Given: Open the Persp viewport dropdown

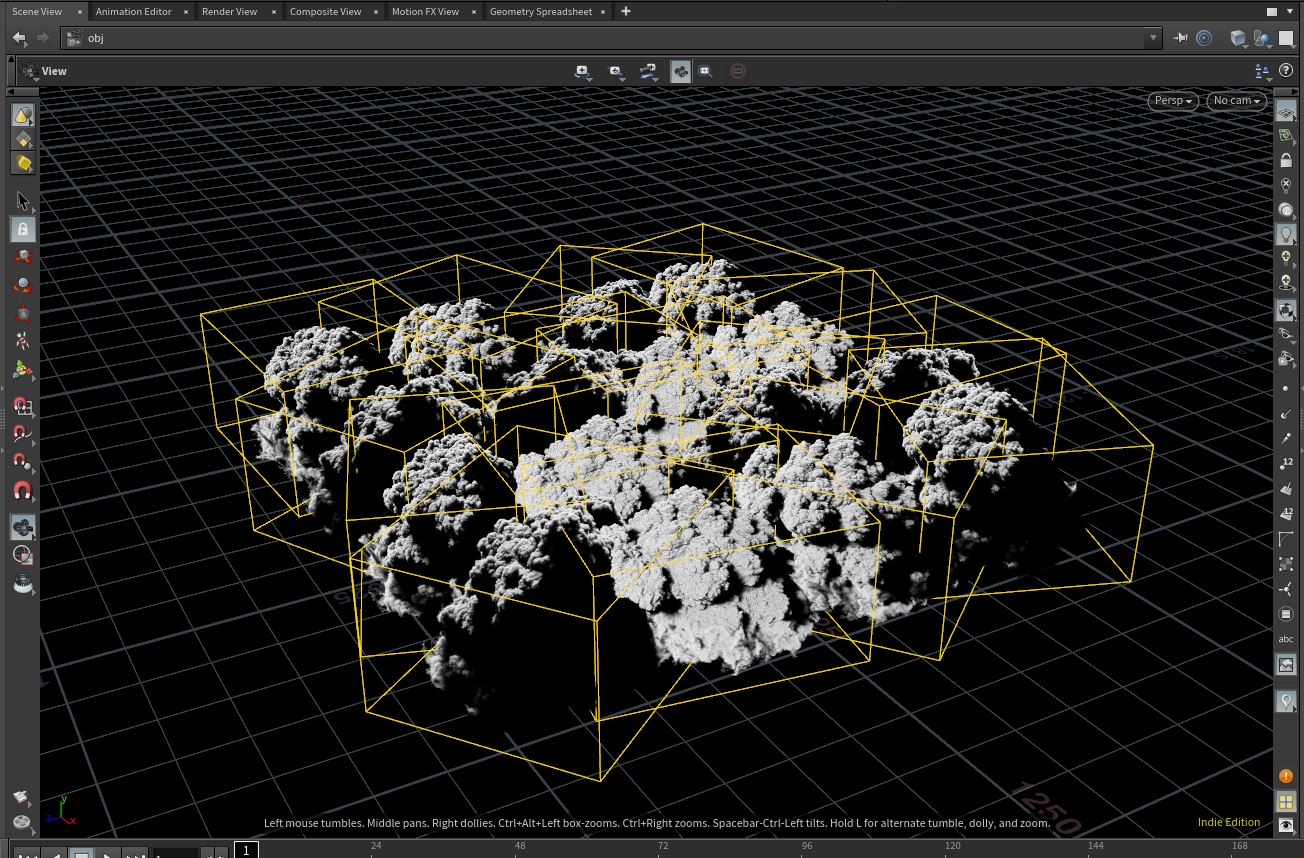Looking at the screenshot, I should (x=1172, y=101).
